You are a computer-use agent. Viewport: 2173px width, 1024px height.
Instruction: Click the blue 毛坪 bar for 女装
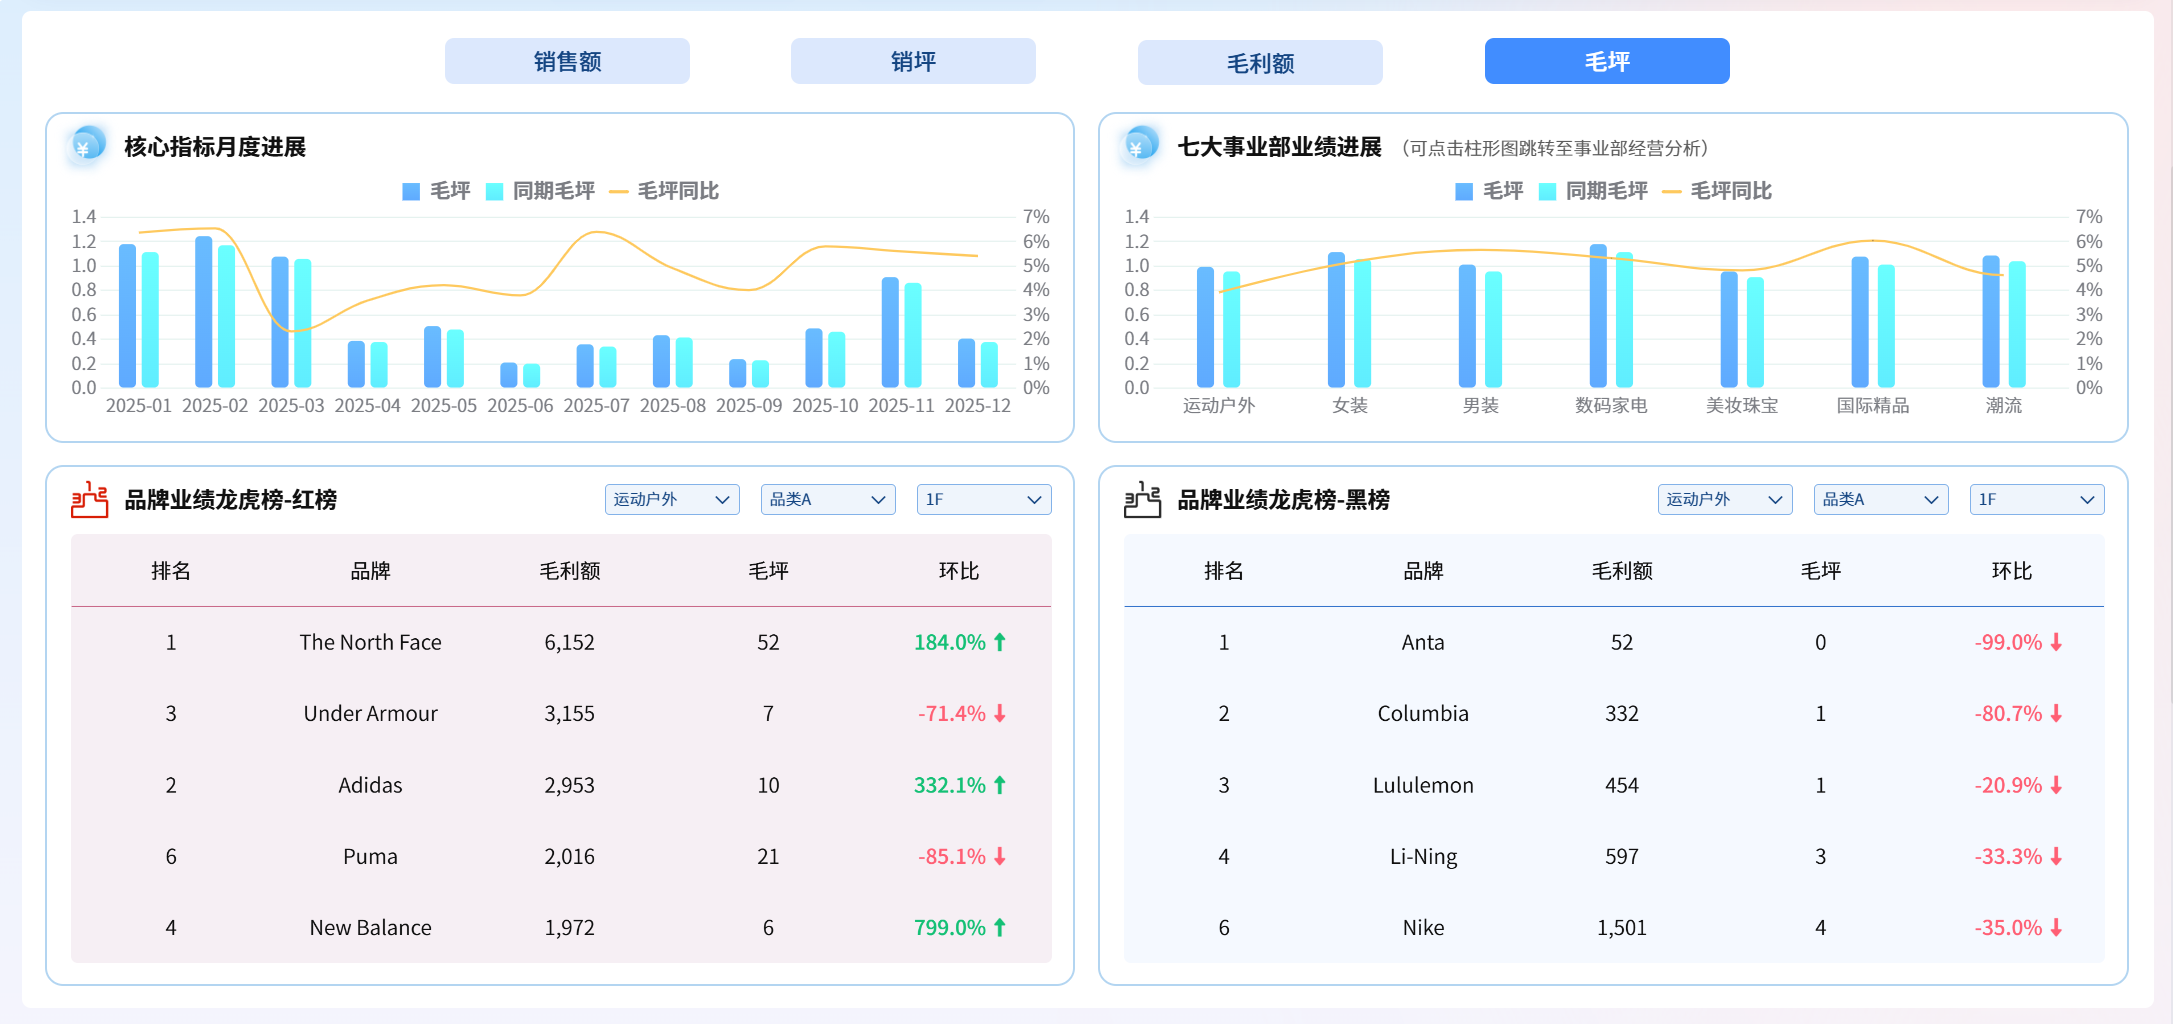1336,320
